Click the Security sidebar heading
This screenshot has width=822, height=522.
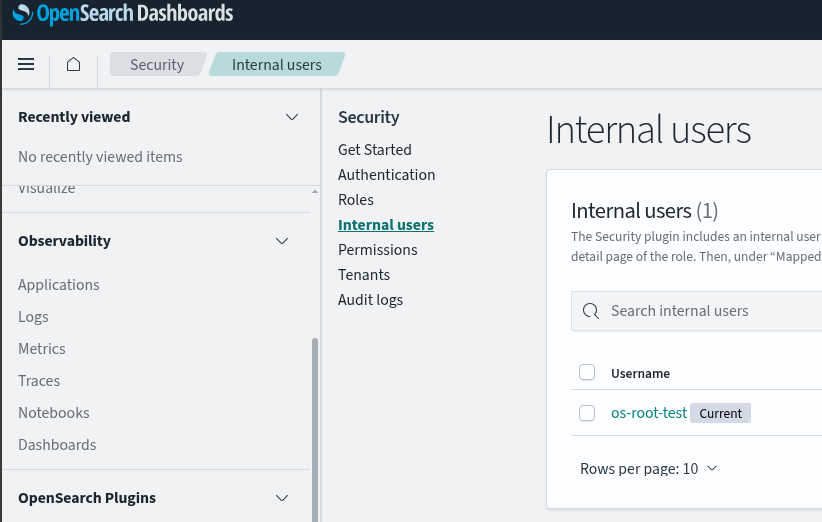click(x=369, y=117)
